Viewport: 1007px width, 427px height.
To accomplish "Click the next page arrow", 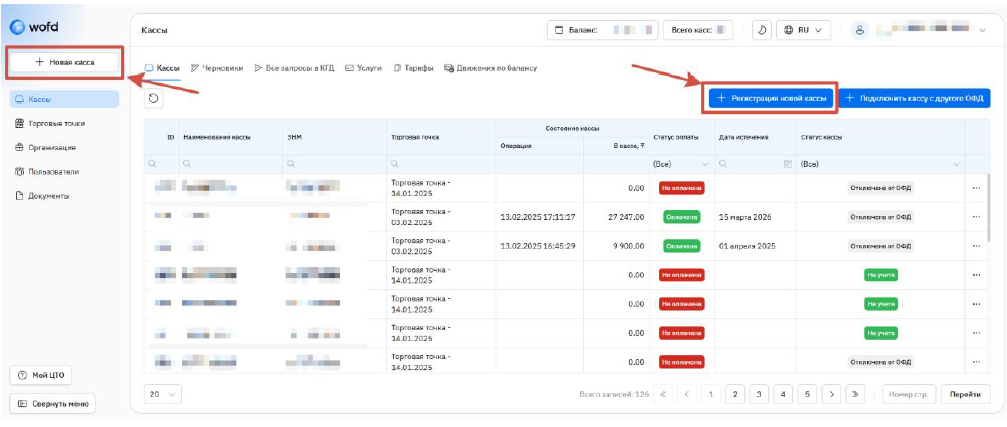I will (x=832, y=394).
